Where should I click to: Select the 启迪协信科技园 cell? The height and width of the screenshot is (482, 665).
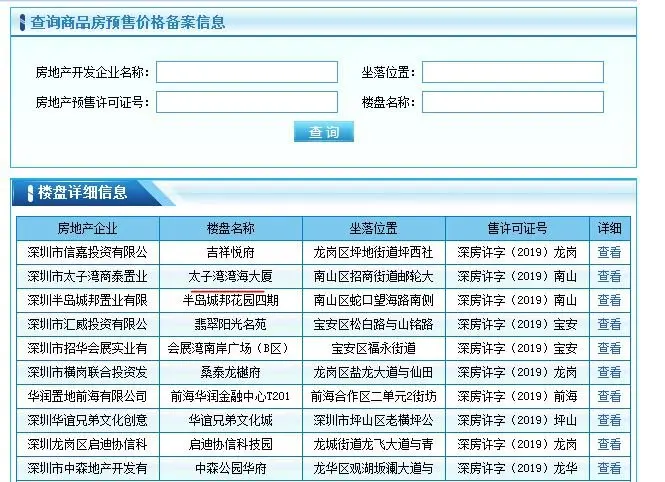231,444
